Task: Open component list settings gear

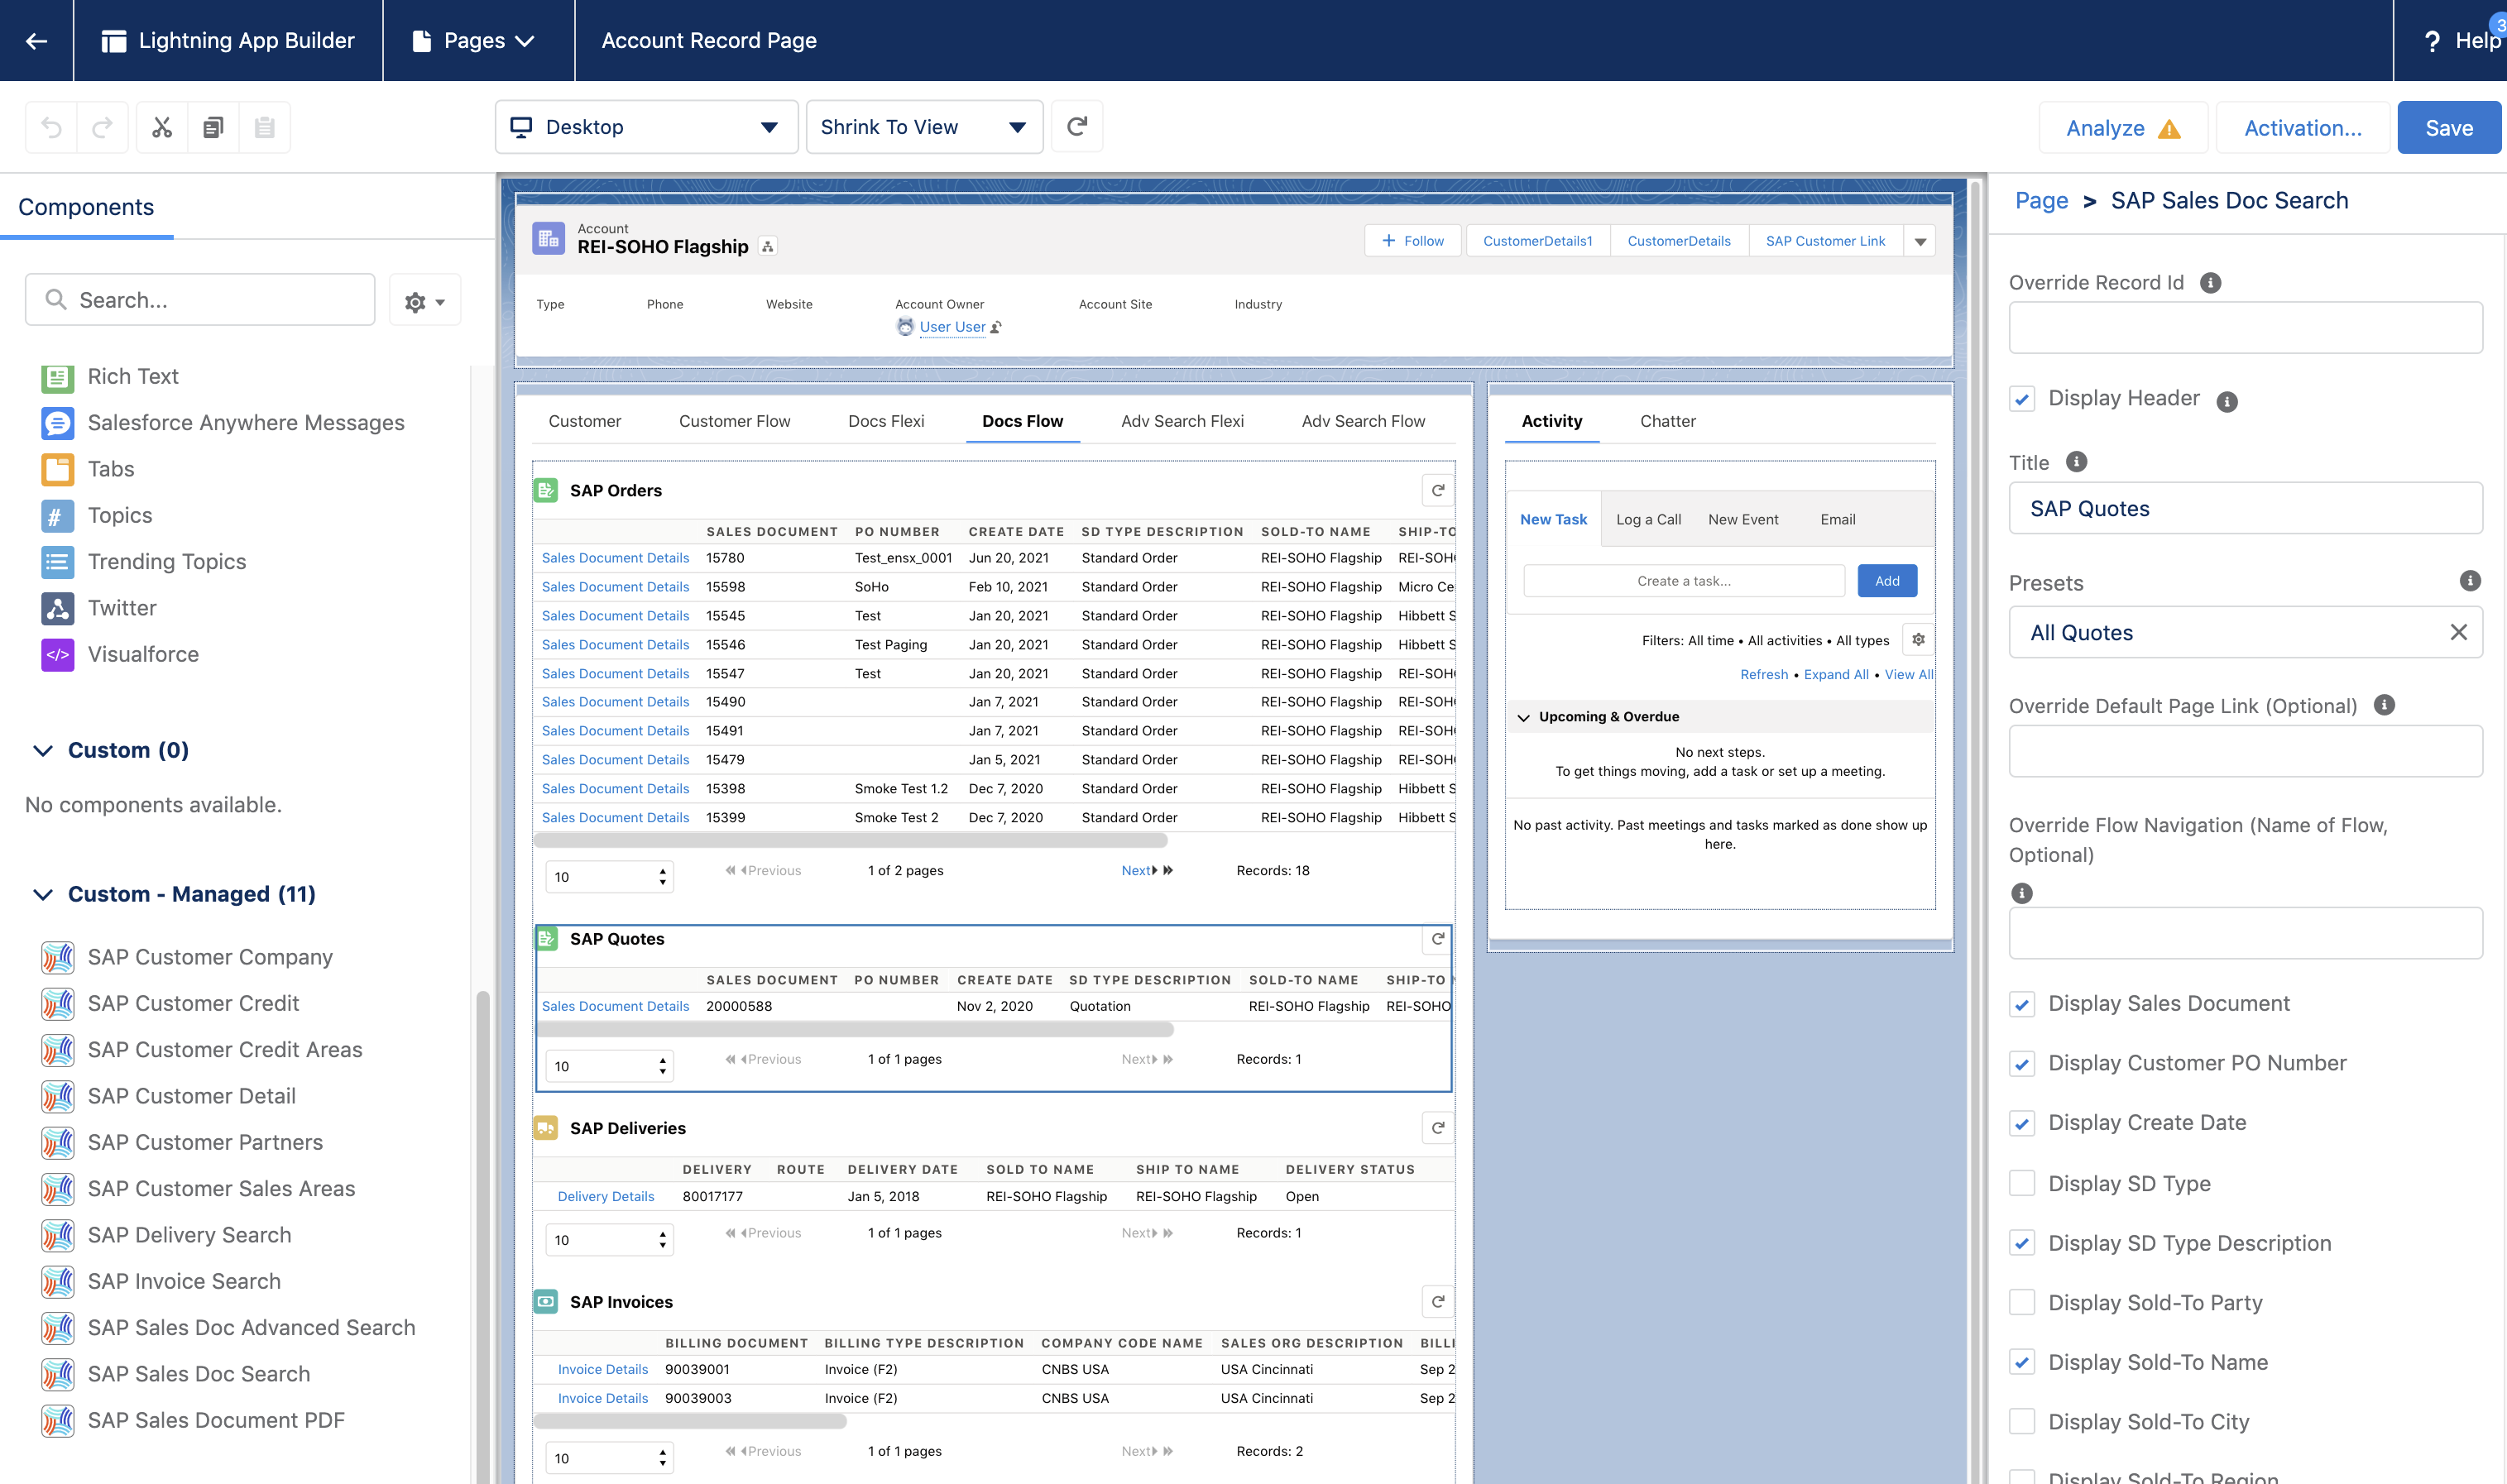Action: pos(424,301)
